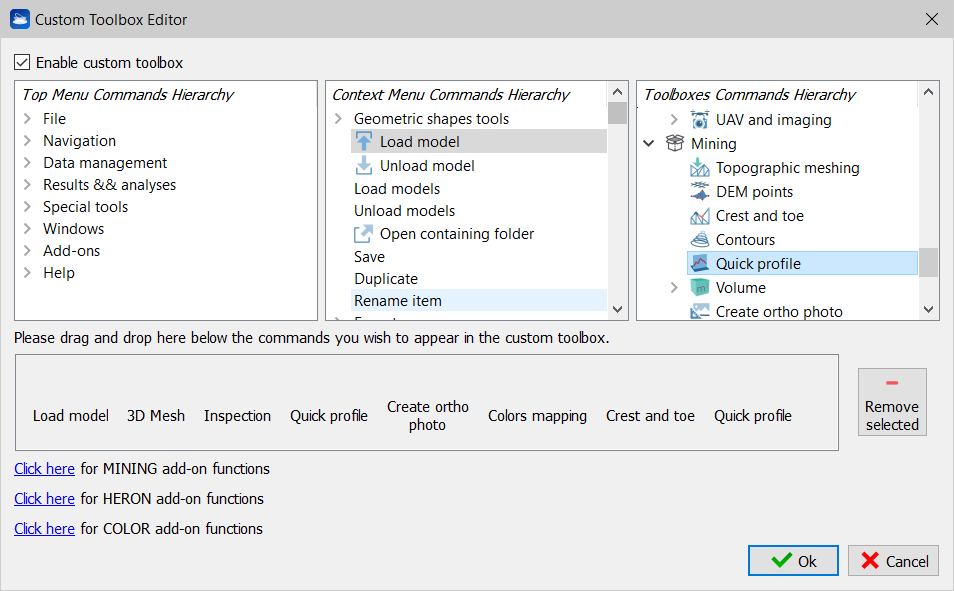Expand the Geometric shapes tools node

point(339,119)
